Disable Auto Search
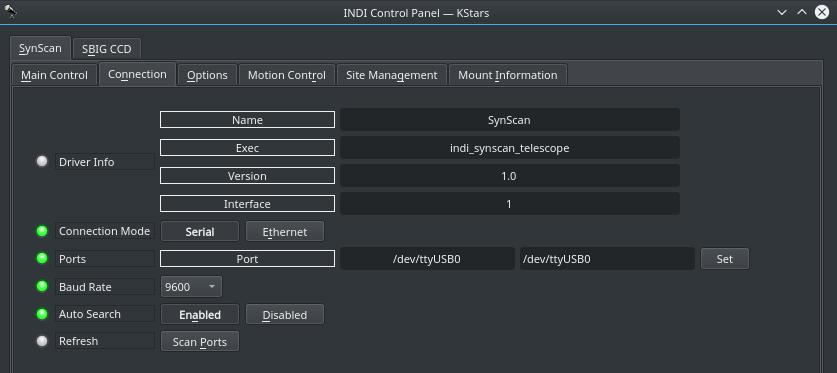 tap(285, 314)
